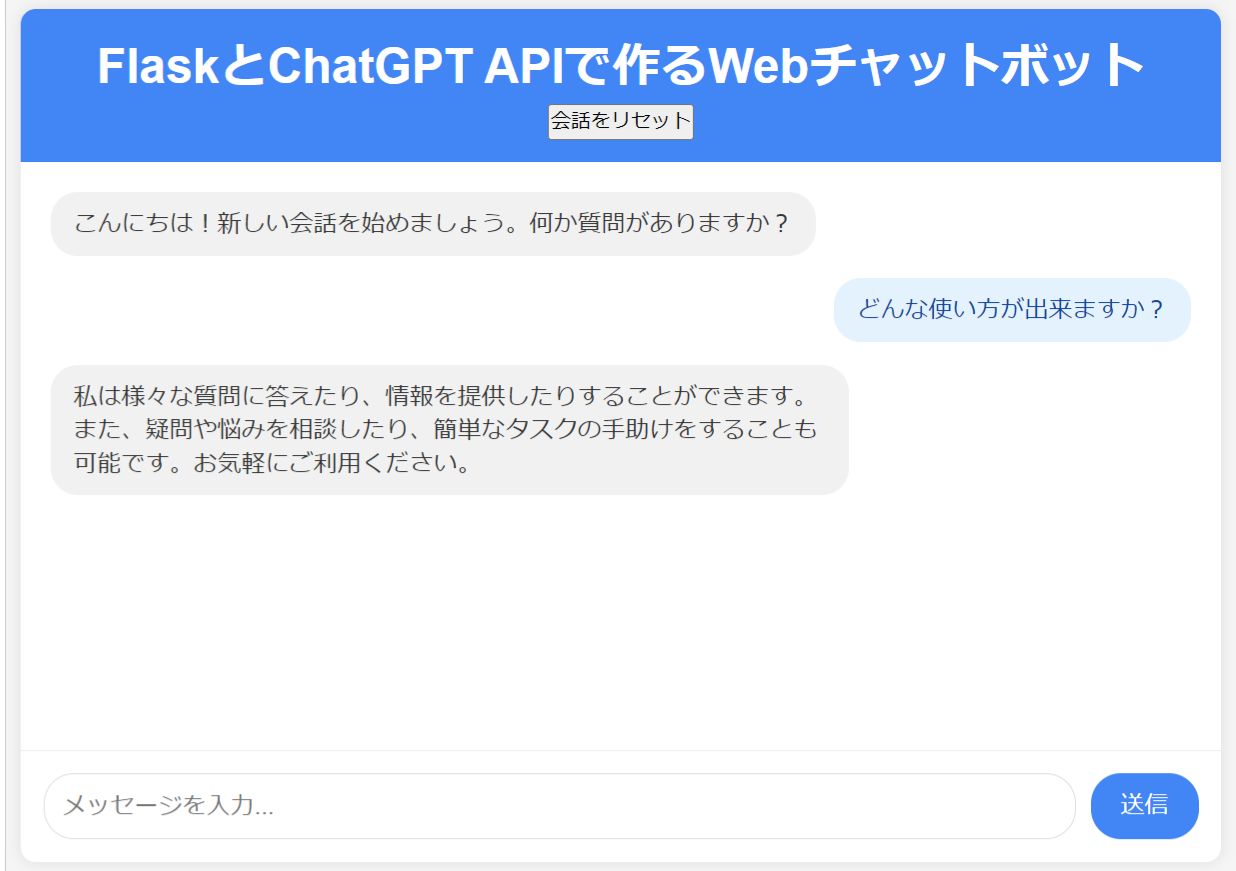Click the bot reply bubble about 様々な質問
1236x871 pixels.
(449, 429)
